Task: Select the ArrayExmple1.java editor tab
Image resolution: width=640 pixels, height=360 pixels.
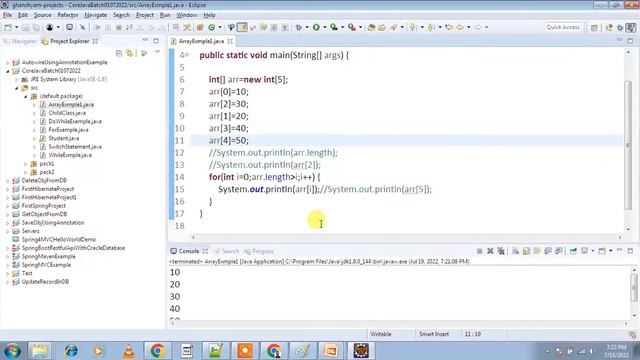Action: coord(201,41)
